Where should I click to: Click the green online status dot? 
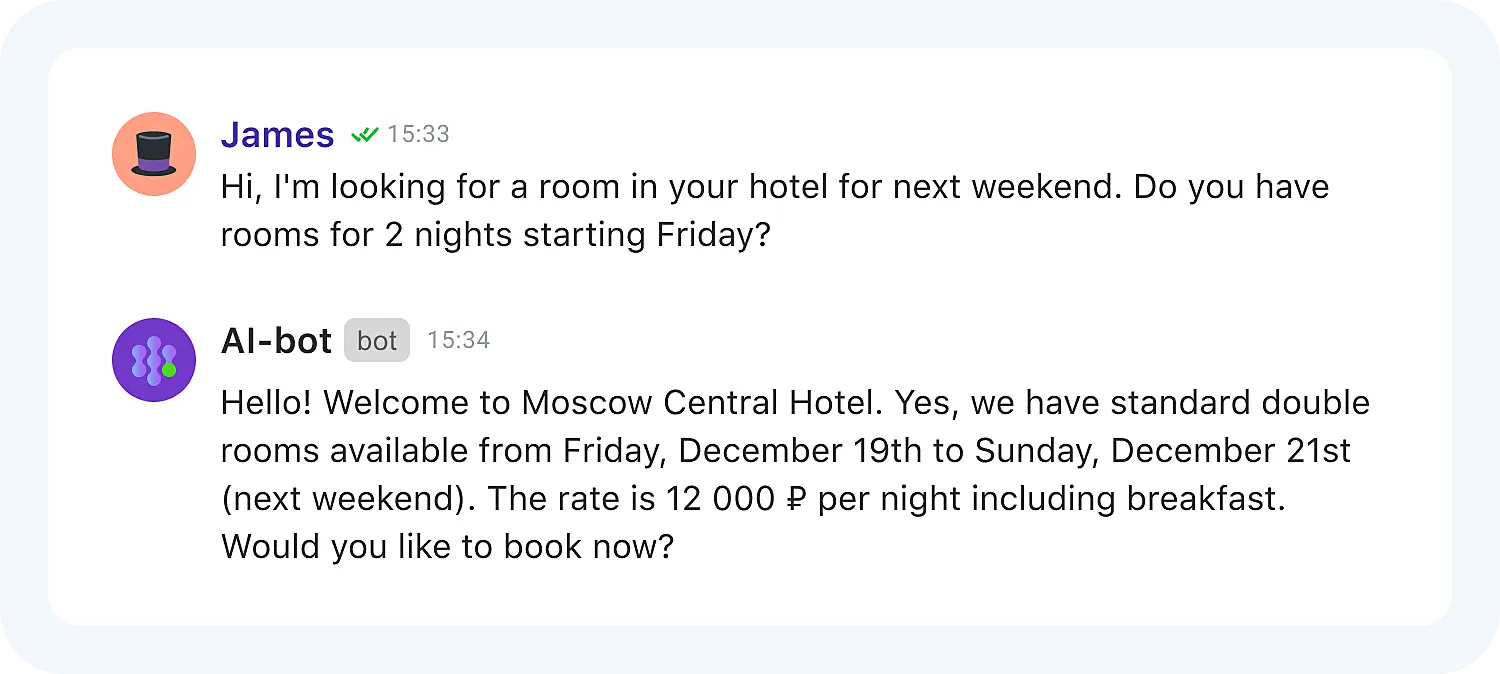click(x=169, y=370)
